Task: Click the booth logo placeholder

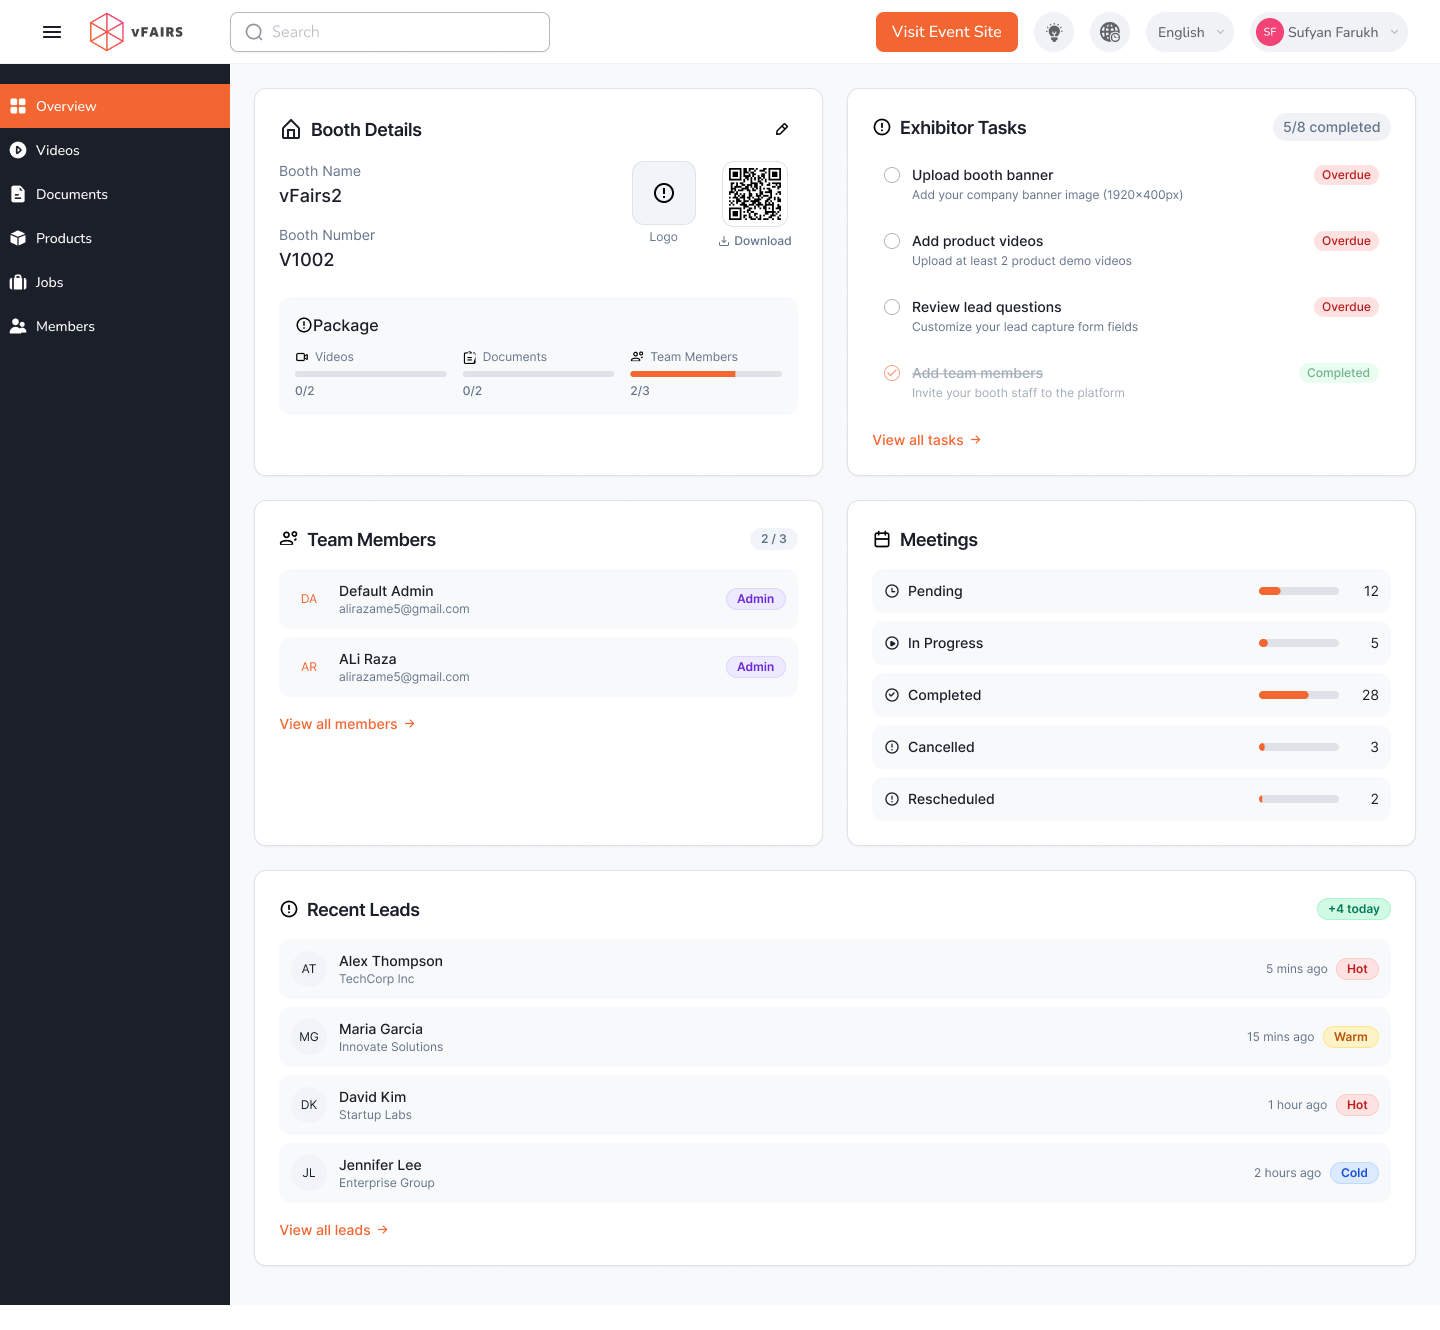Action: click(664, 193)
